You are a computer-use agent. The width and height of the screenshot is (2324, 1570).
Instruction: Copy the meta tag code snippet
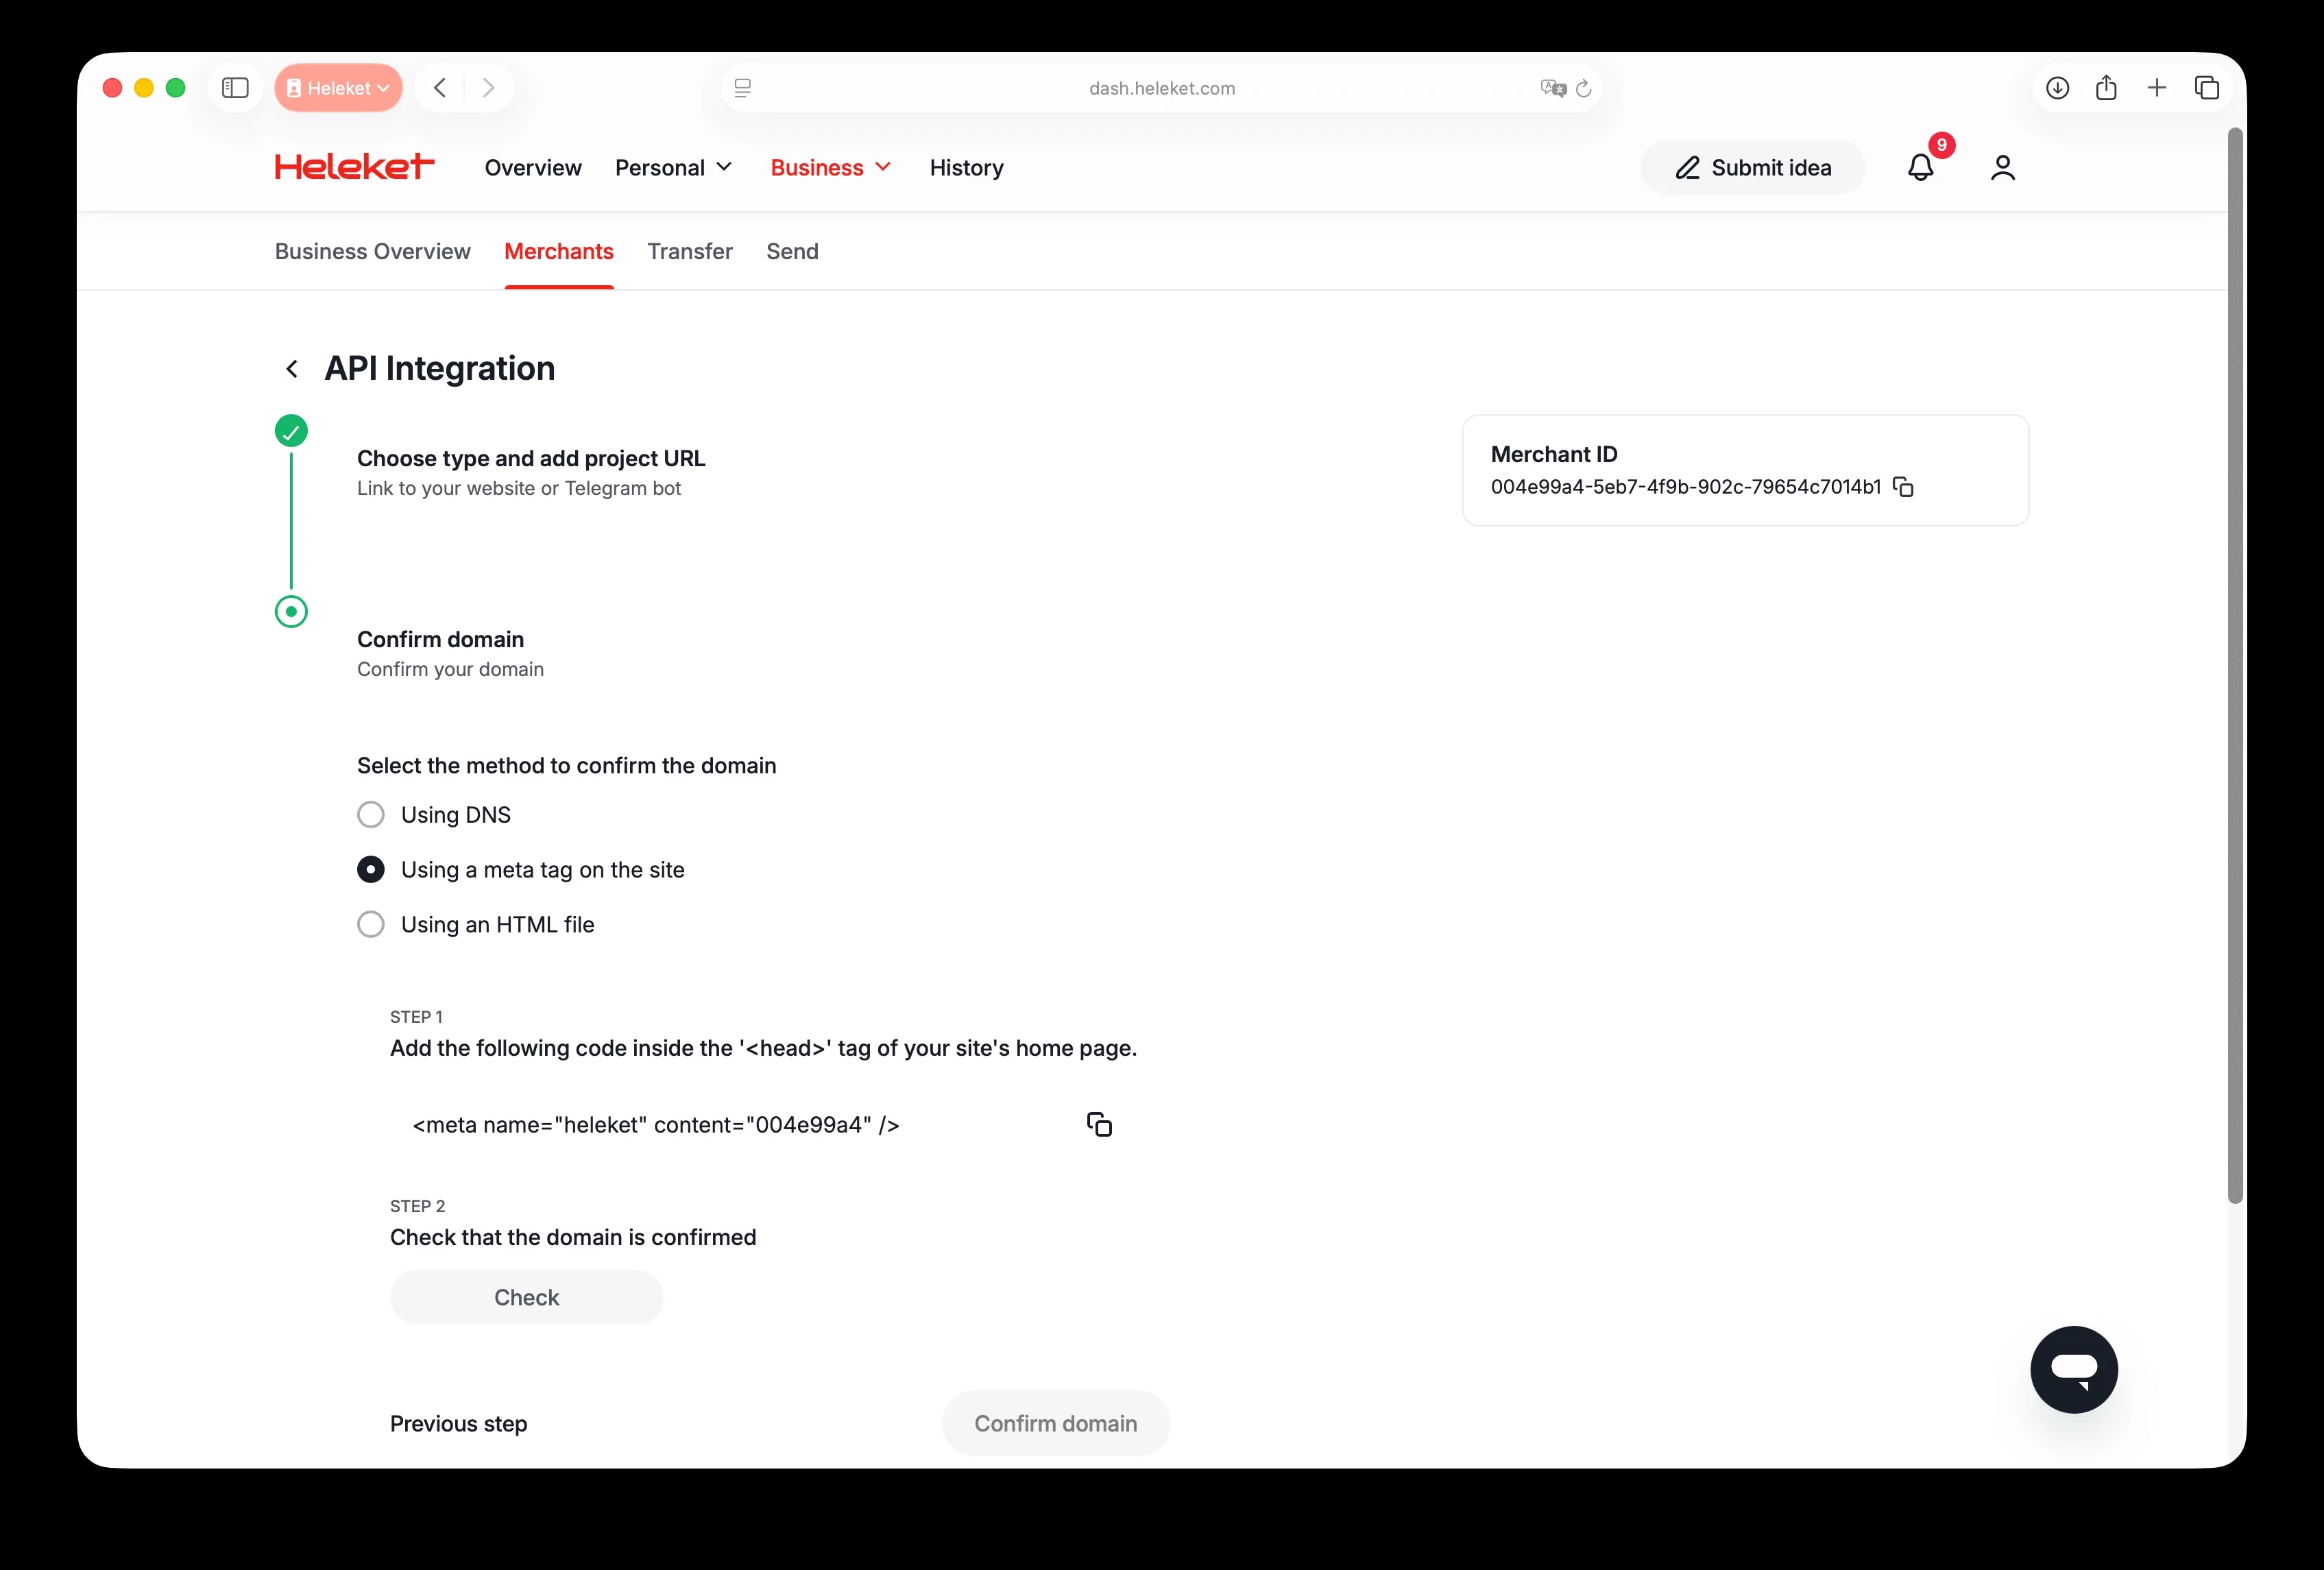[x=1099, y=1125]
